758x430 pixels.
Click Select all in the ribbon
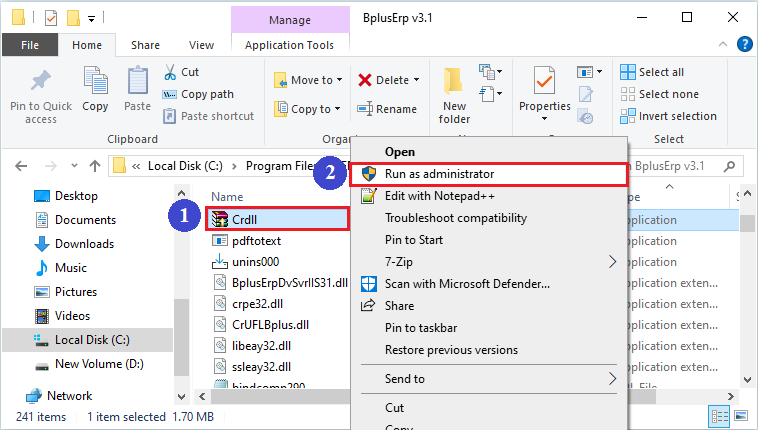coord(661,72)
